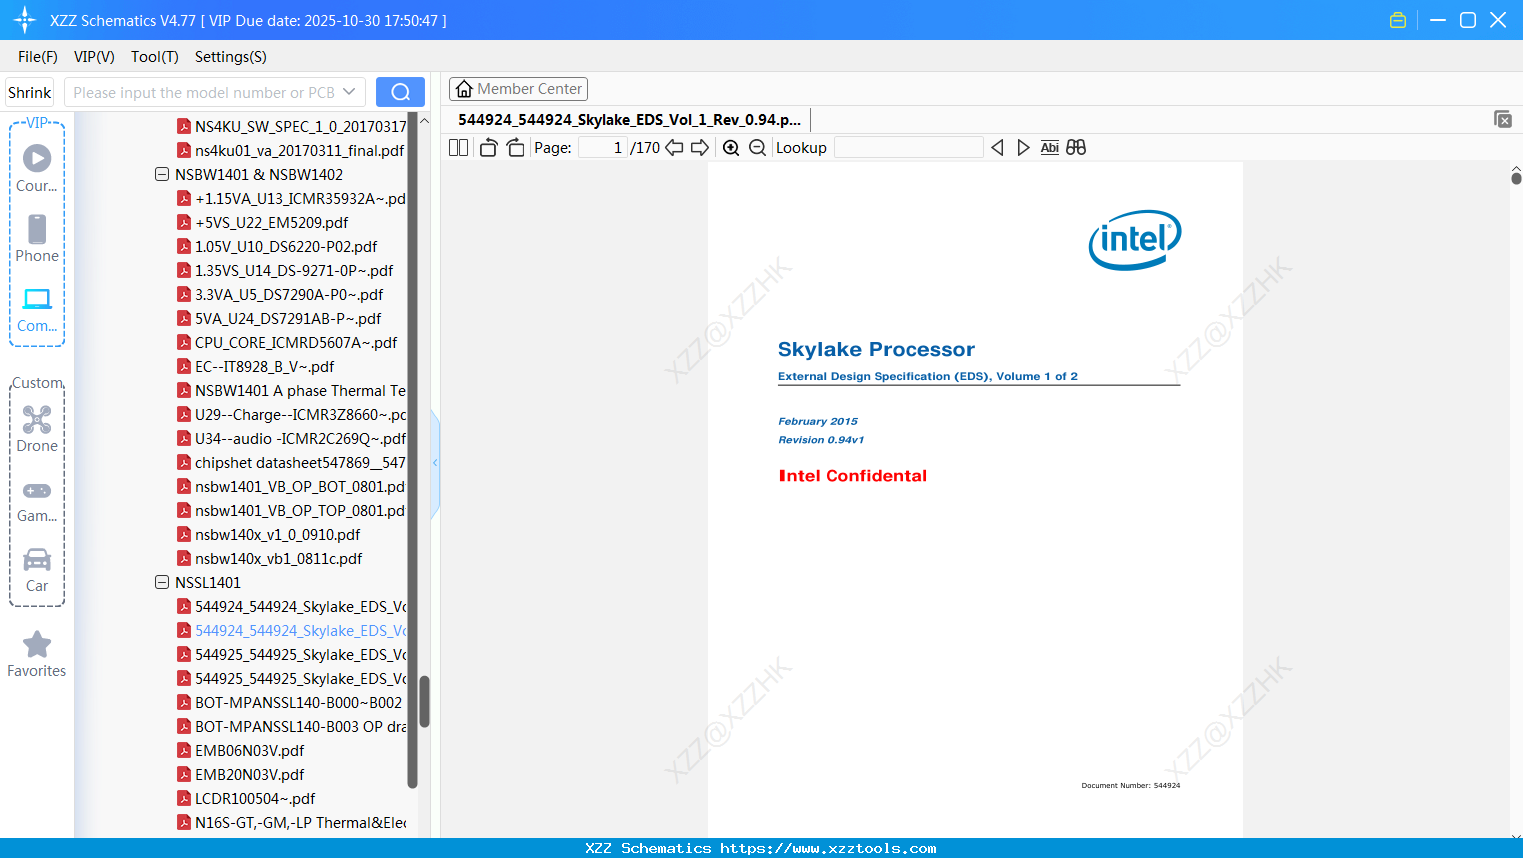1523x858 pixels.
Task: Rotate page clockwise
Action: [515, 147]
